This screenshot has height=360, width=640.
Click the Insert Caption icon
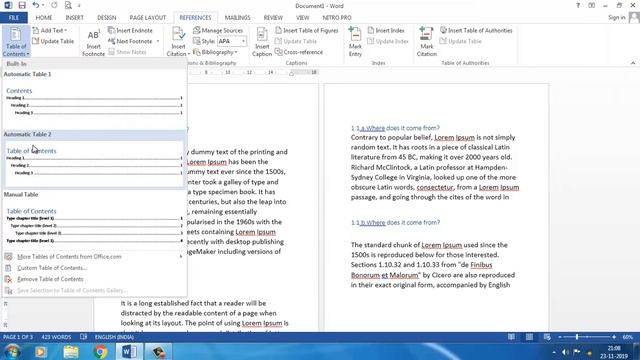click(262, 35)
